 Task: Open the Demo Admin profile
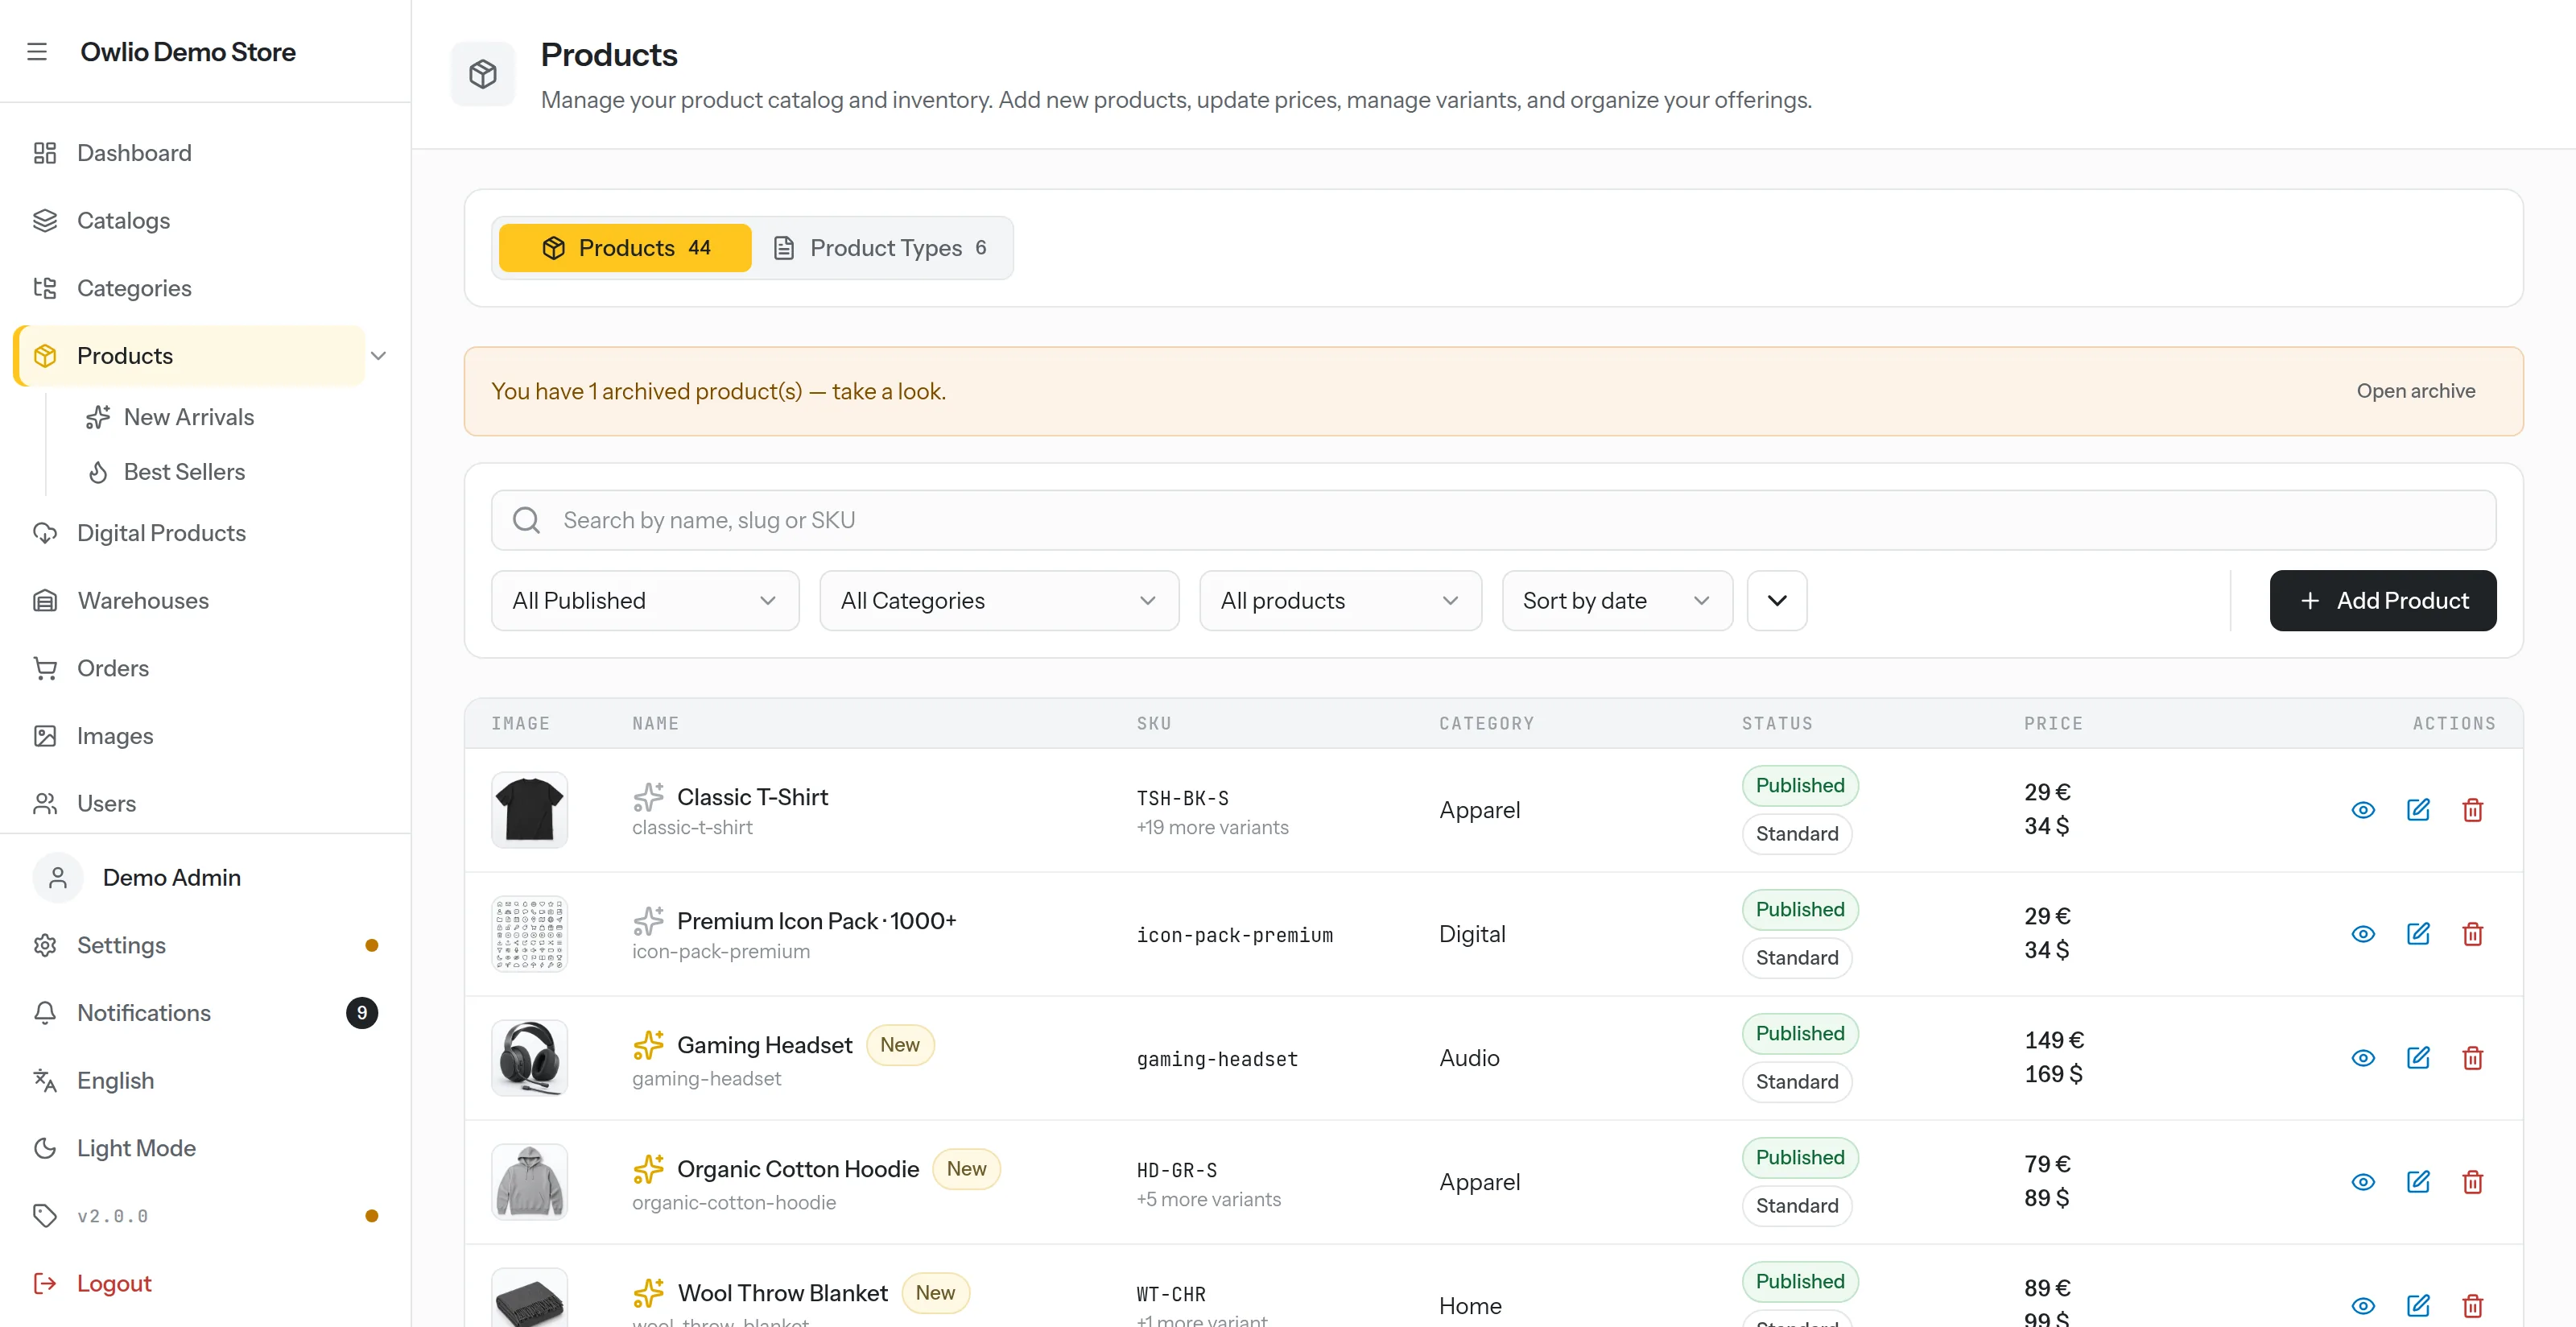coord(205,877)
